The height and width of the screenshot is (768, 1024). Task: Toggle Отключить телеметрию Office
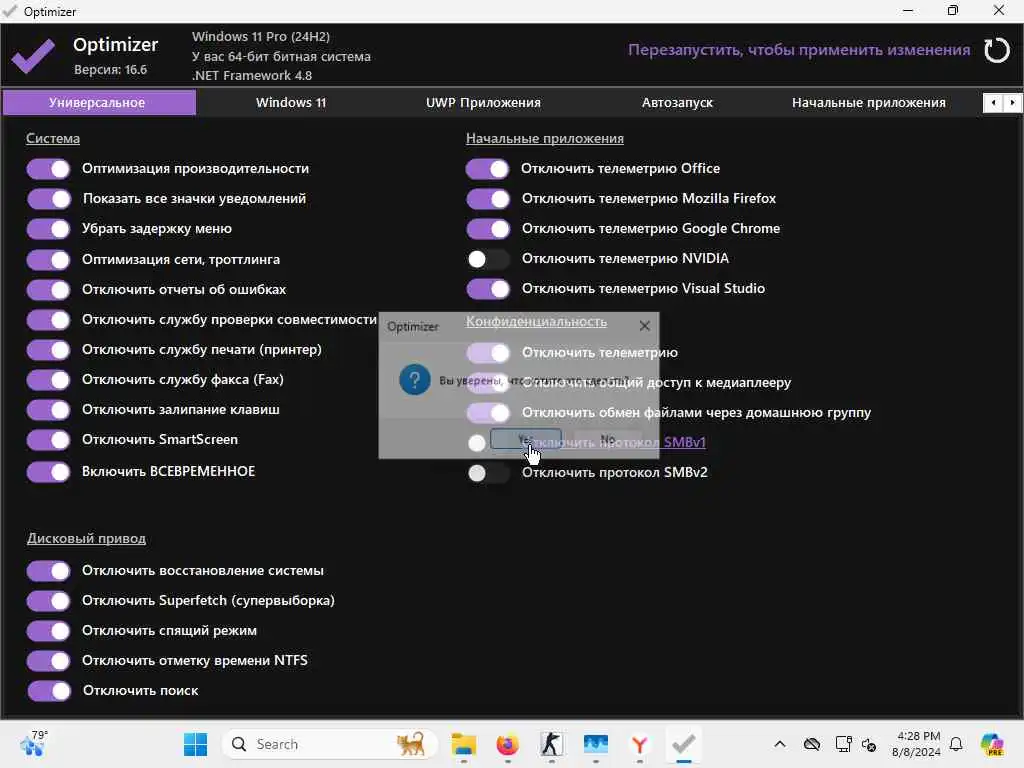(488, 169)
